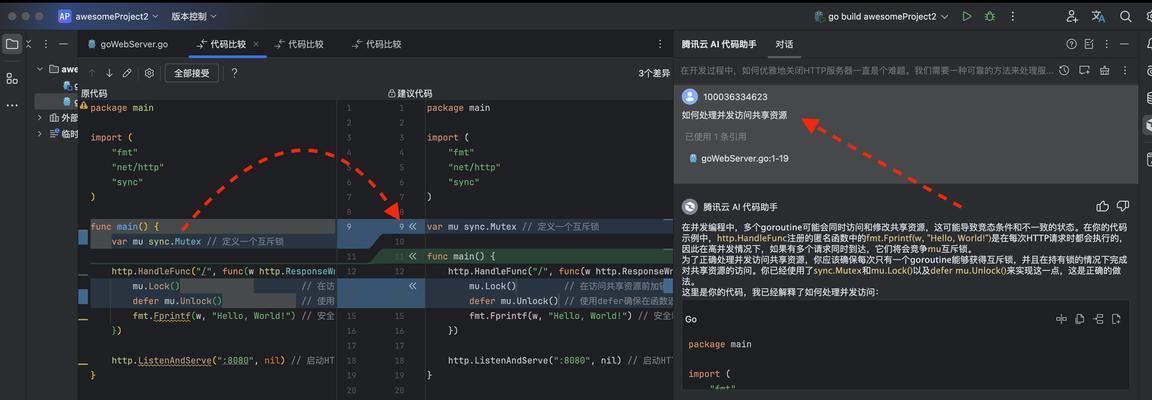Open the editor tabs kebab menu
The image size is (1152, 400).
[658, 44]
